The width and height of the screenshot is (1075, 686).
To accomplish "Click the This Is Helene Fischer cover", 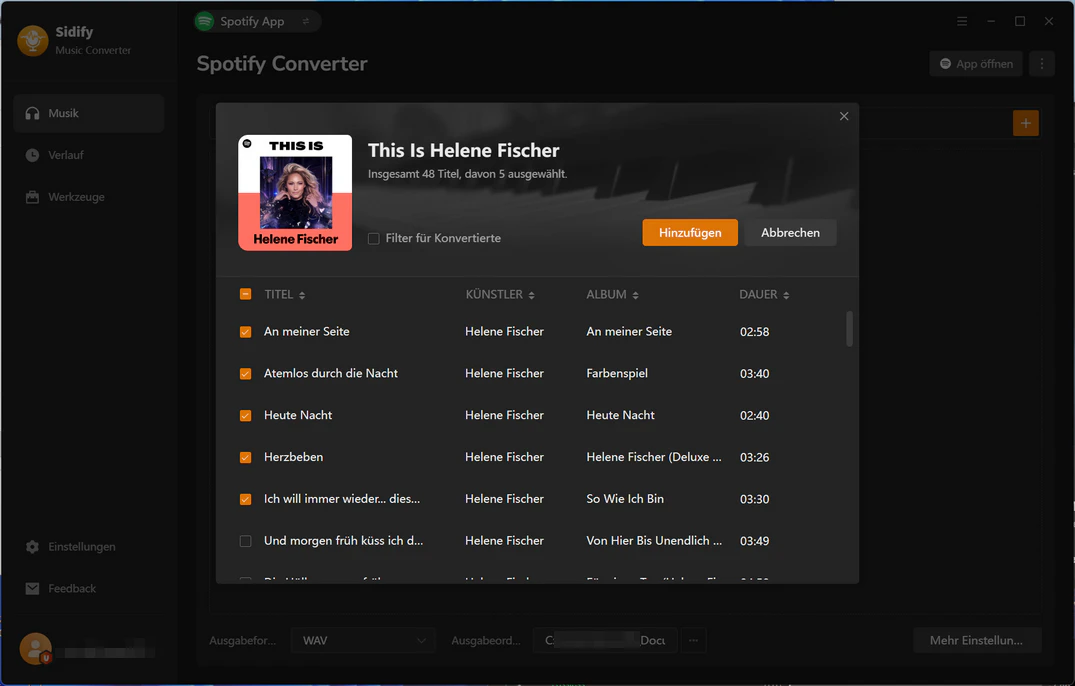I will (295, 193).
